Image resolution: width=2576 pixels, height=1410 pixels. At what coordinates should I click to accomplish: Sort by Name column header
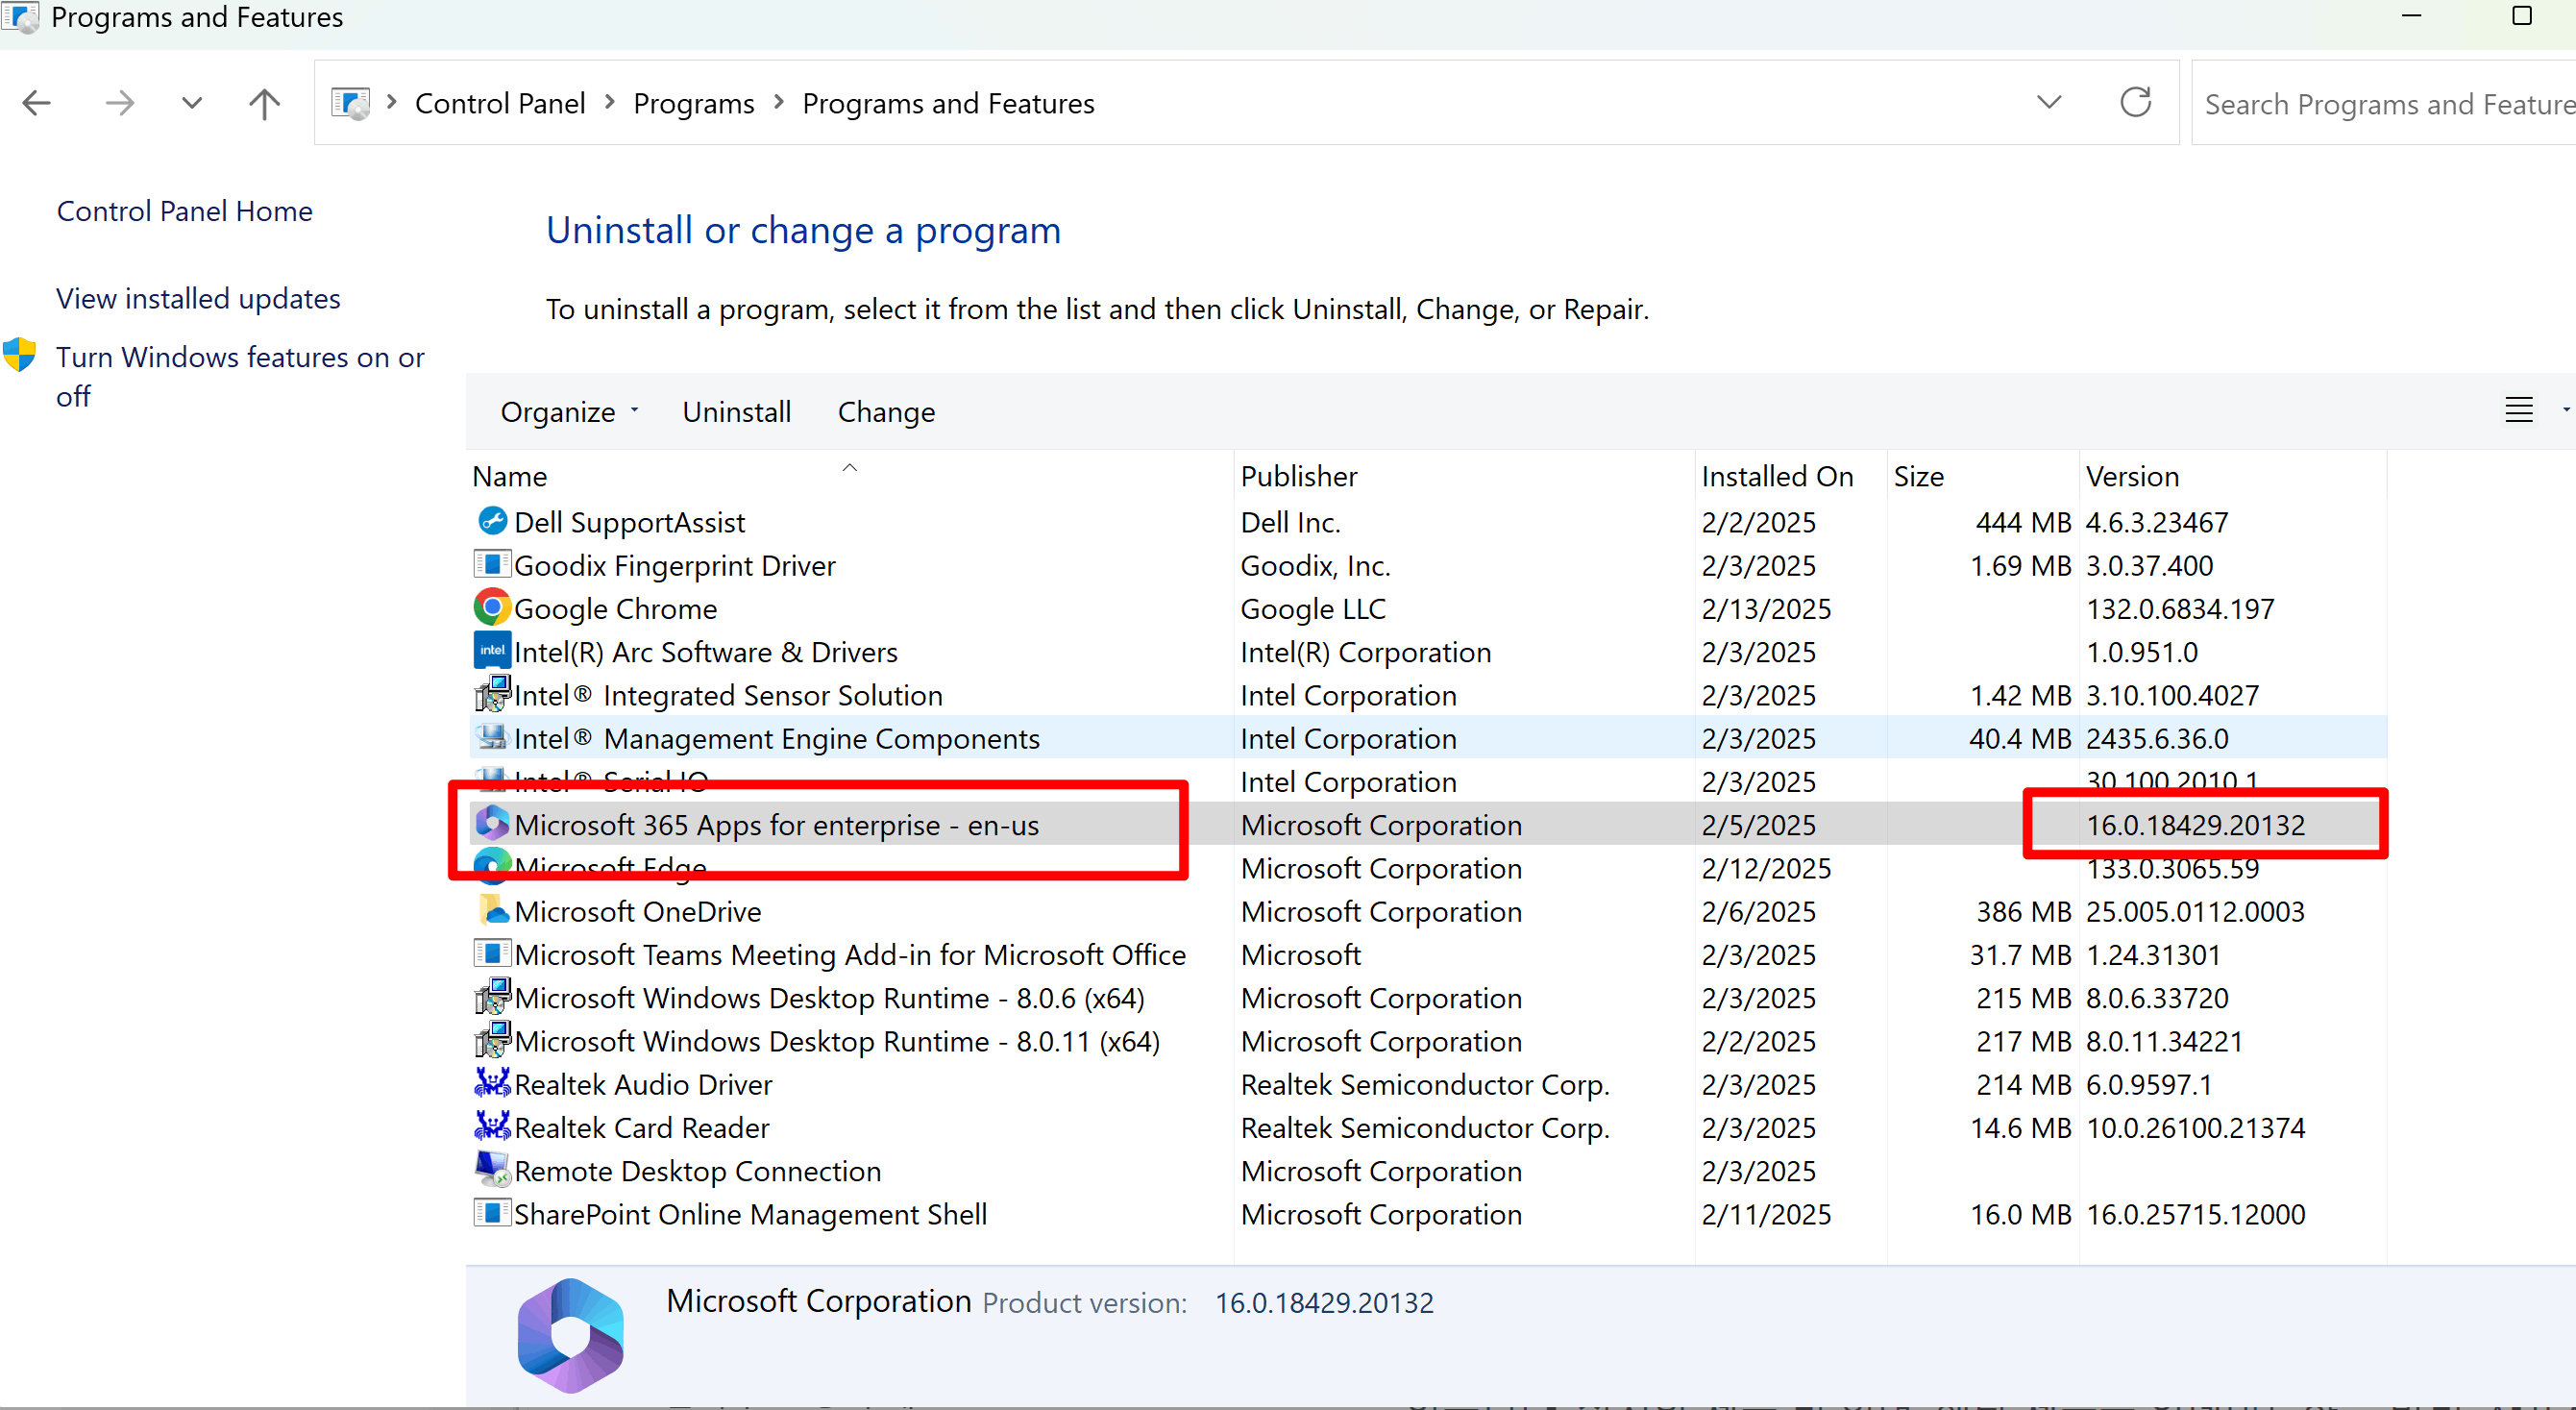[851, 476]
